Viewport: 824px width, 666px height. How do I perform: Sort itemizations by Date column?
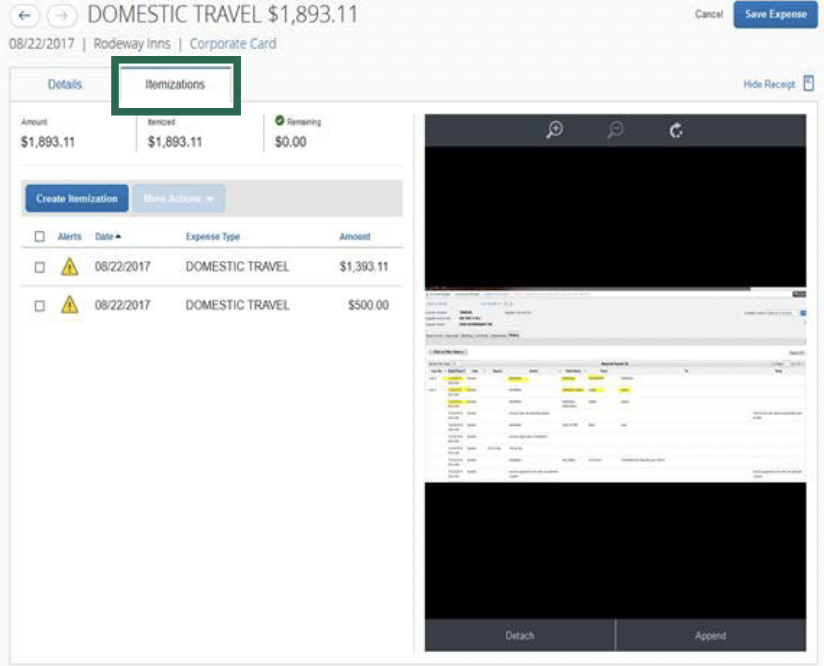click(103, 237)
